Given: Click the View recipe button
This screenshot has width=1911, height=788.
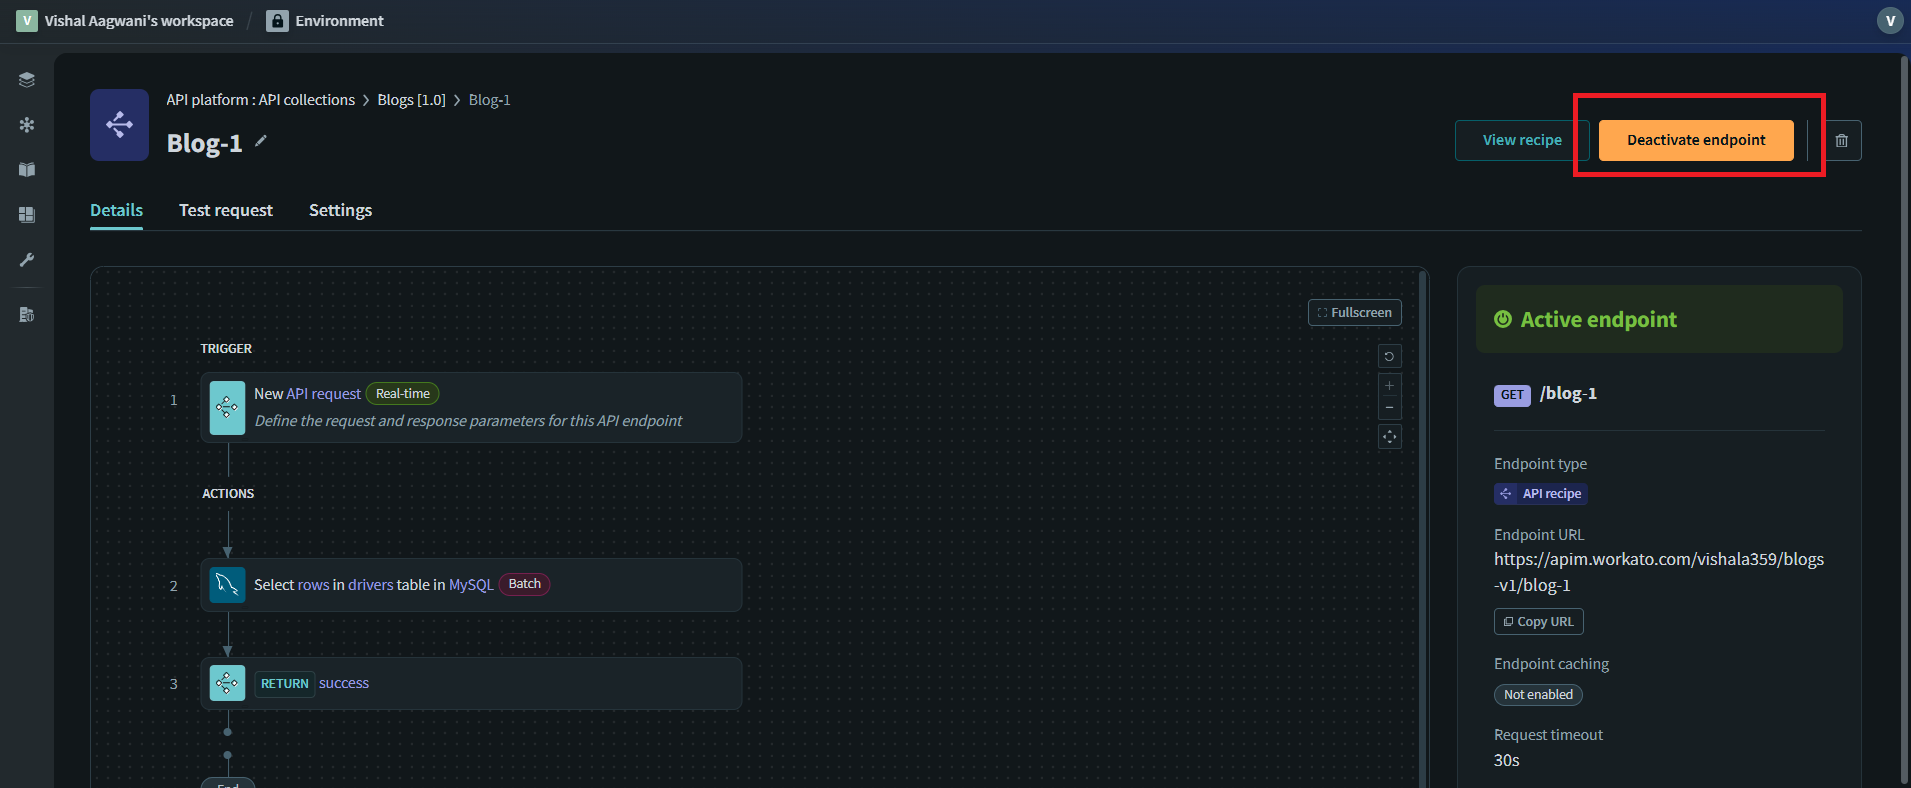Looking at the screenshot, I should click(1522, 140).
